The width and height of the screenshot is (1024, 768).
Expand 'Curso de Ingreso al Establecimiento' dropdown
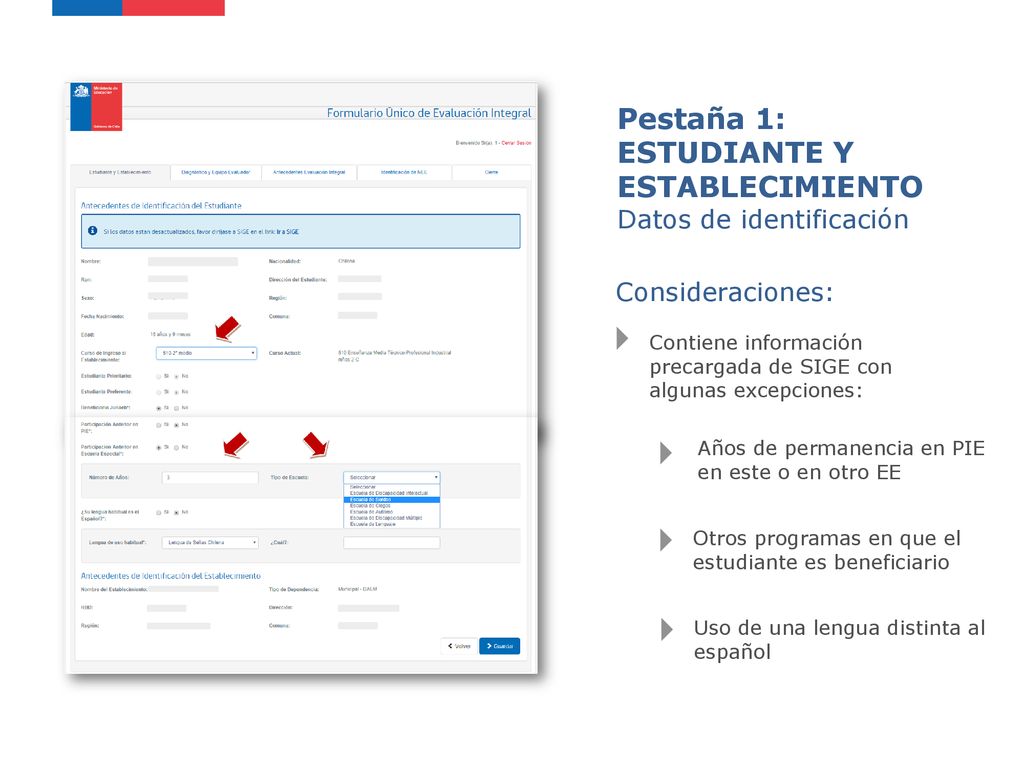(x=206, y=353)
